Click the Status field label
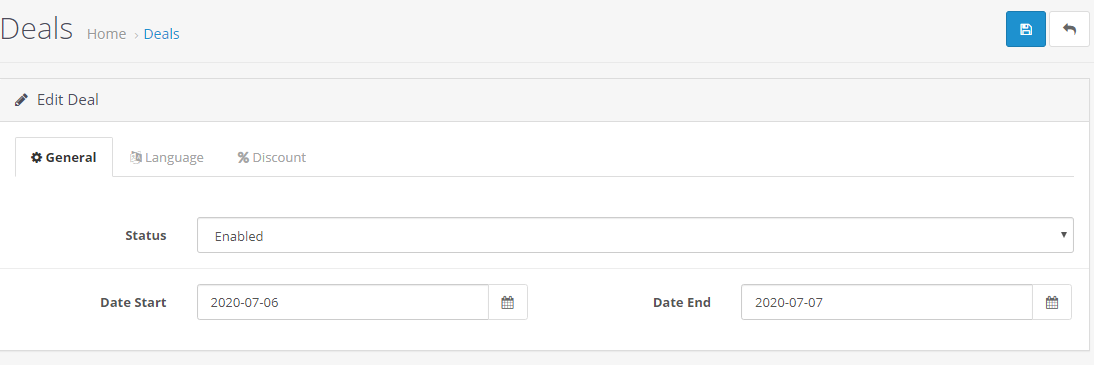The height and width of the screenshot is (365, 1094). (x=146, y=235)
